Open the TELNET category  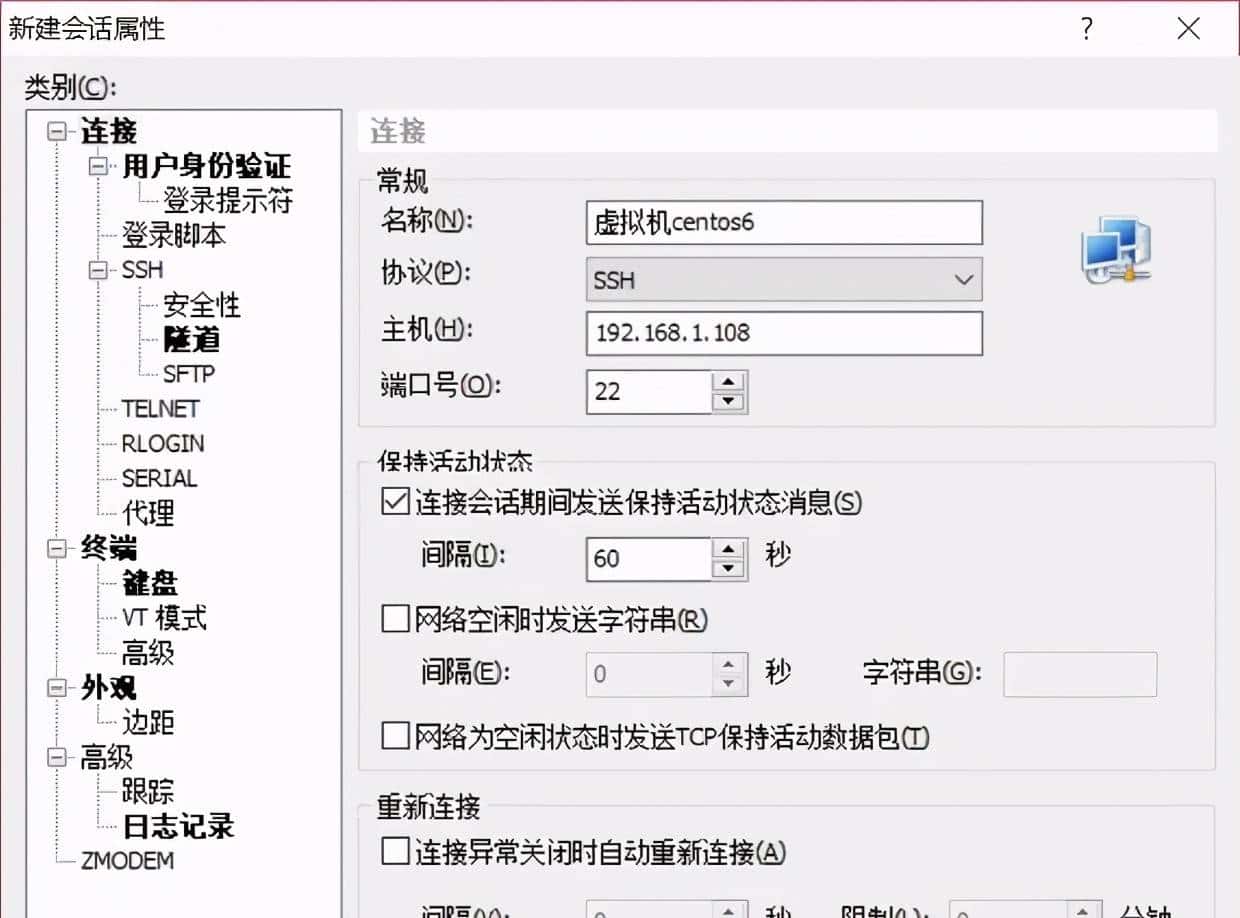coord(163,408)
